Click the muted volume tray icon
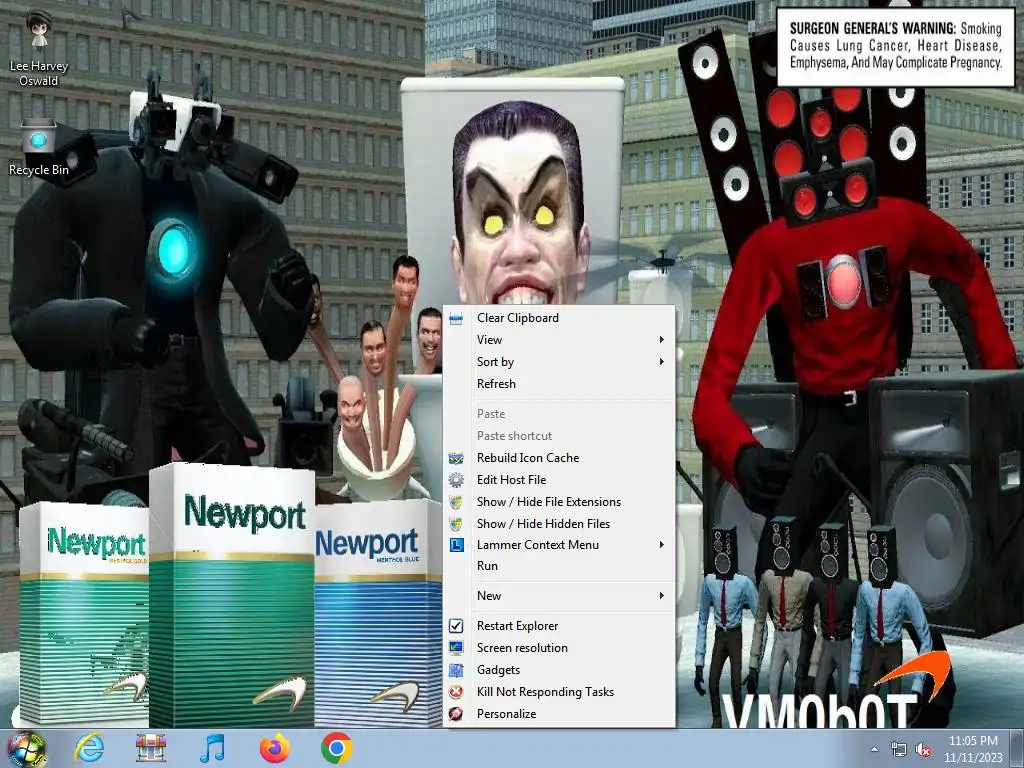Screen dimensions: 1024x768 click(923, 750)
